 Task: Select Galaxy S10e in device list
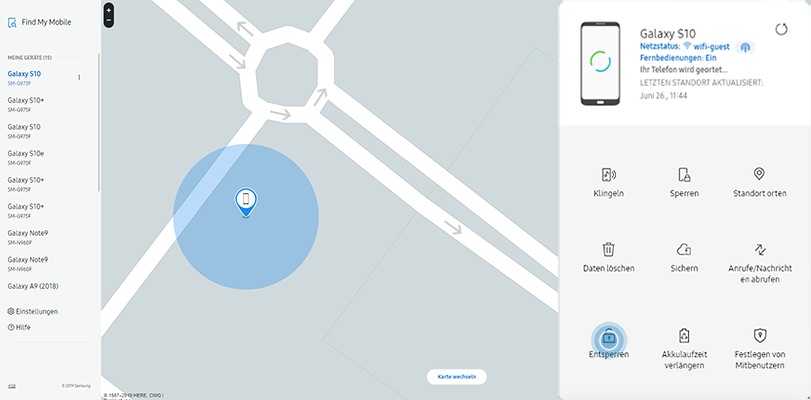click(26, 157)
